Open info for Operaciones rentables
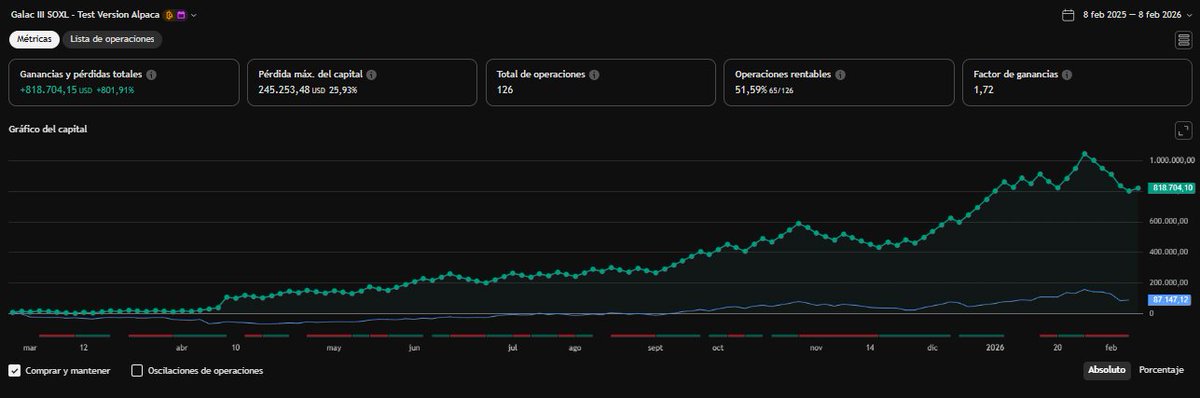Image resolution: width=1200 pixels, height=398 pixels. (840, 75)
